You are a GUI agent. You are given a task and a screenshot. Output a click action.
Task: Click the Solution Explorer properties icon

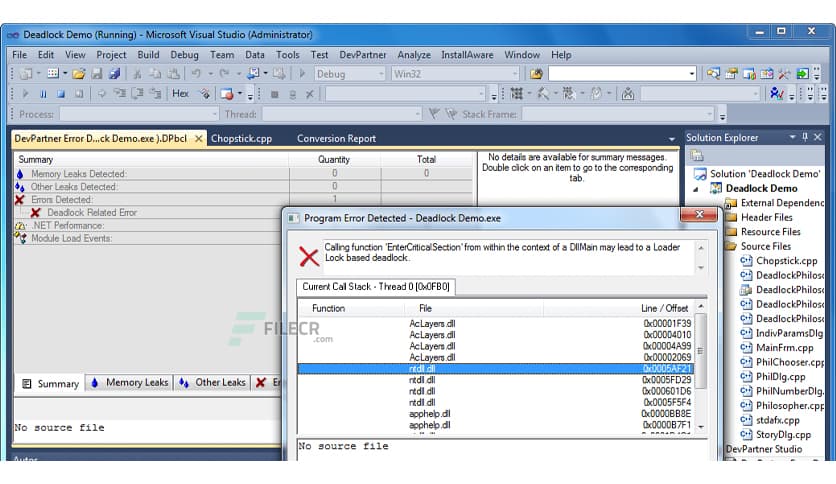[697, 156]
